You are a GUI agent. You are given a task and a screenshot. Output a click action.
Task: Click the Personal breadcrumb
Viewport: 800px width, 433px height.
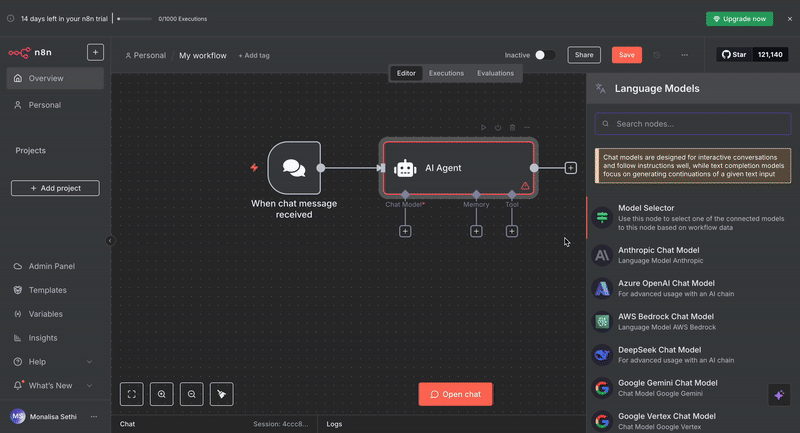click(145, 56)
